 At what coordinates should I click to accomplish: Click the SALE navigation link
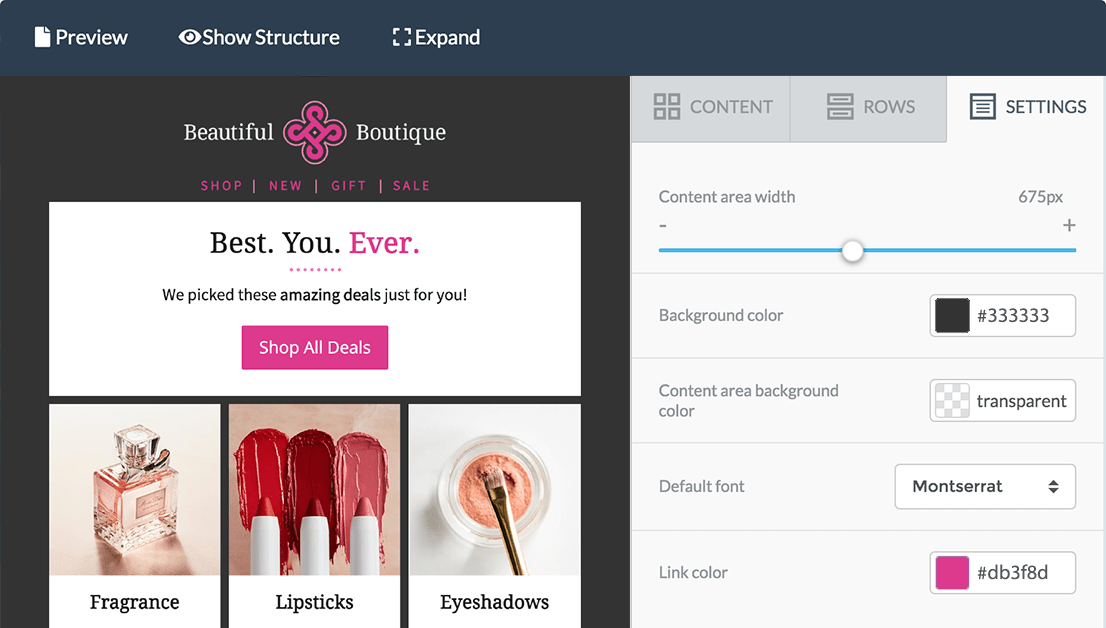tap(411, 186)
